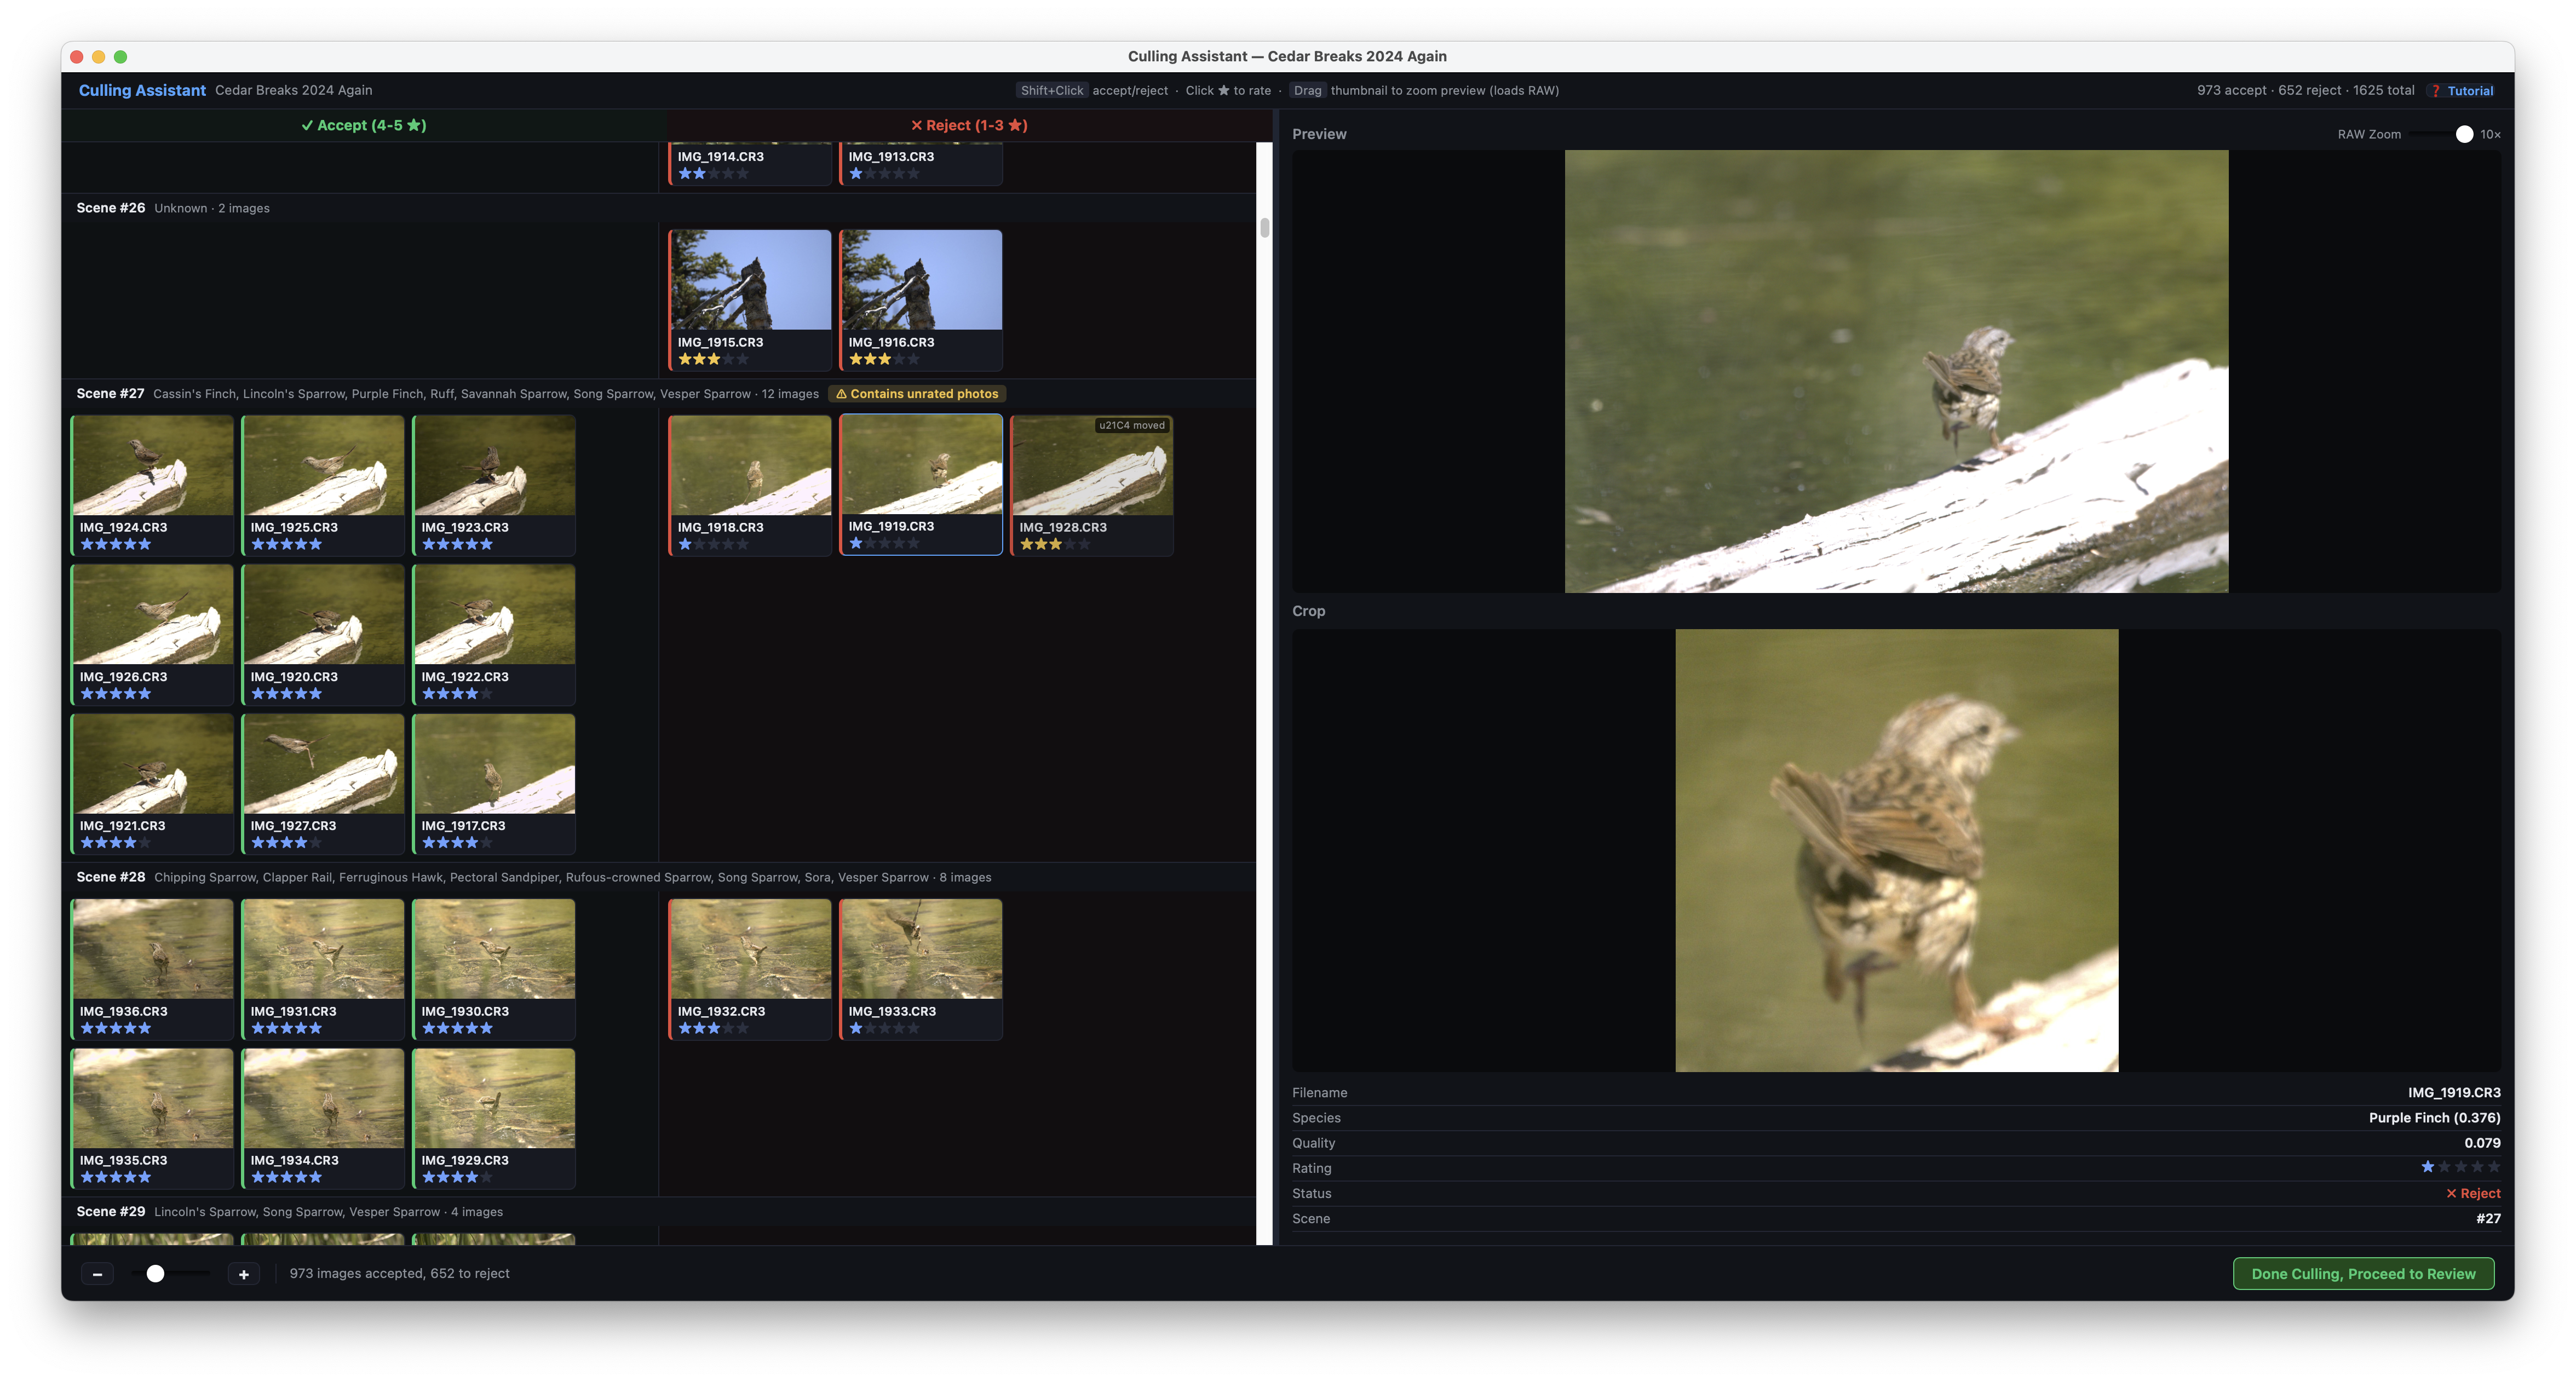Collapse the Scene #27 section header
Image resolution: width=2576 pixels, height=1382 pixels.
pos(110,393)
